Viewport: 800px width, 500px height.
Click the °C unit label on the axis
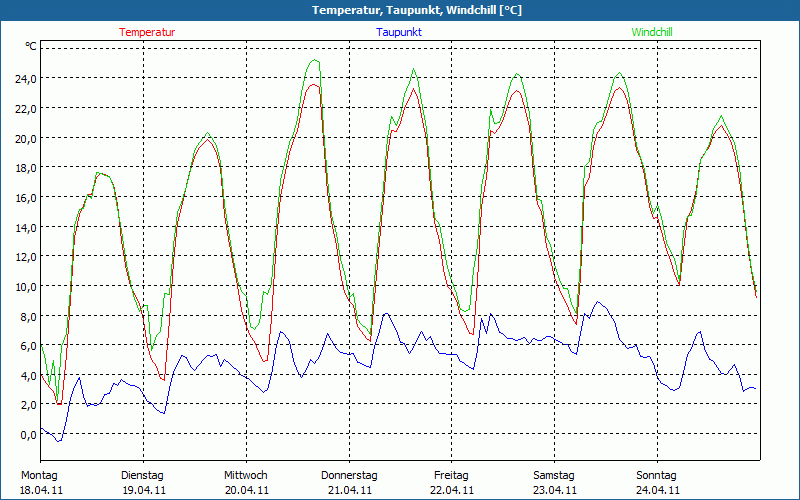coord(31,46)
